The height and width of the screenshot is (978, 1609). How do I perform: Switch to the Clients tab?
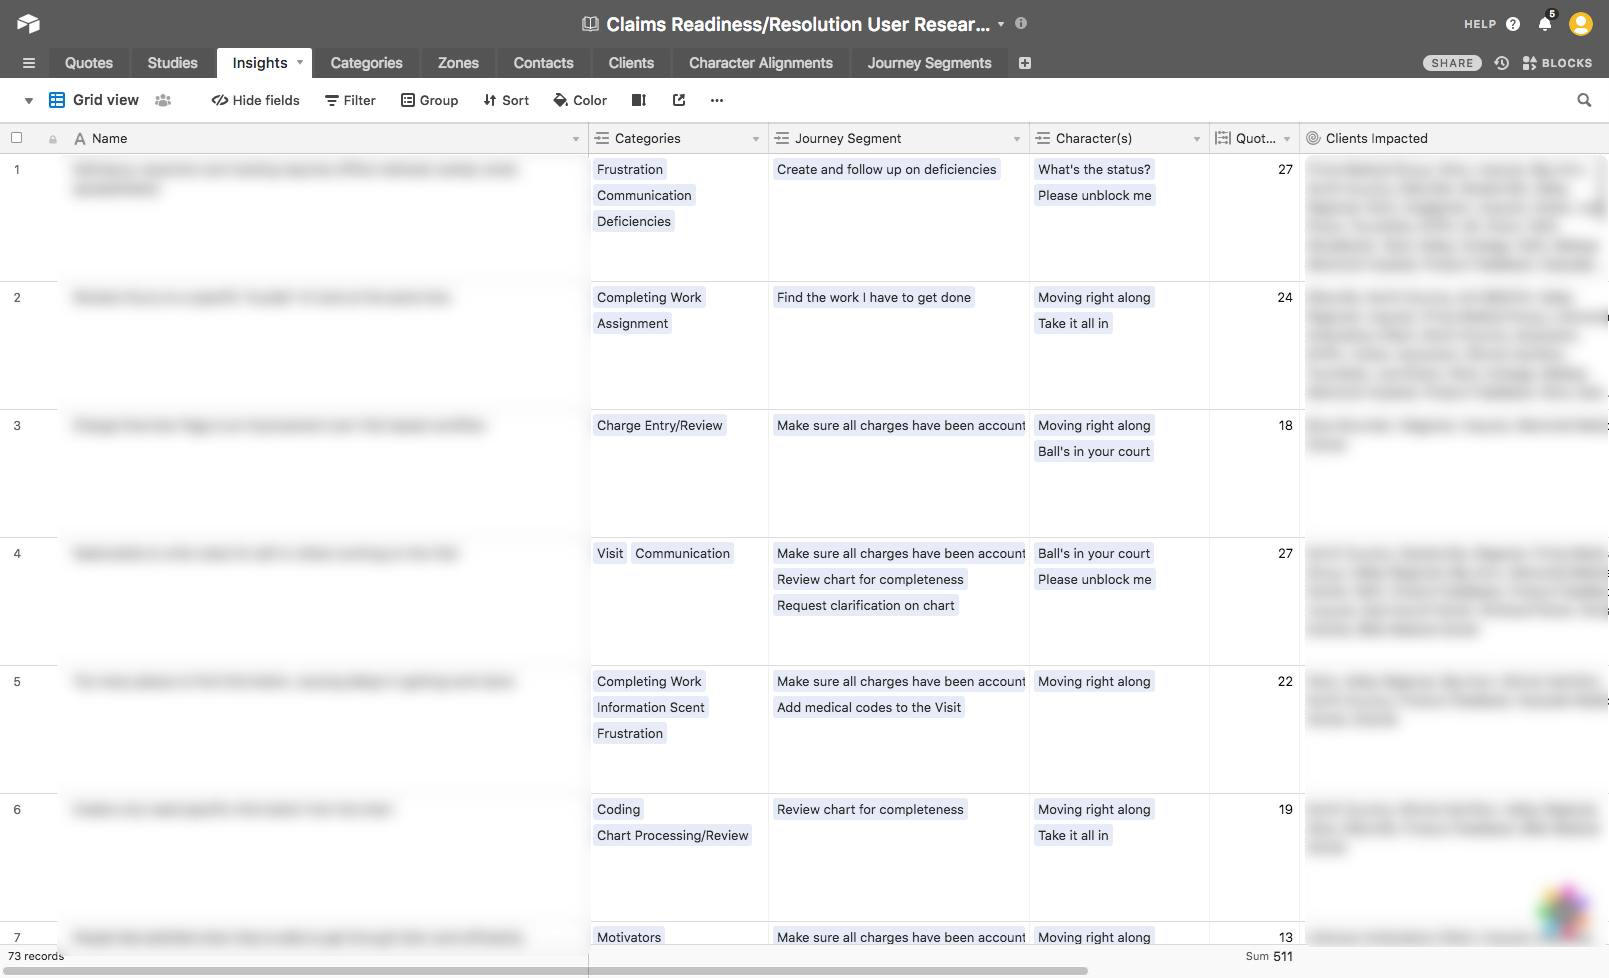coord(631,63)
